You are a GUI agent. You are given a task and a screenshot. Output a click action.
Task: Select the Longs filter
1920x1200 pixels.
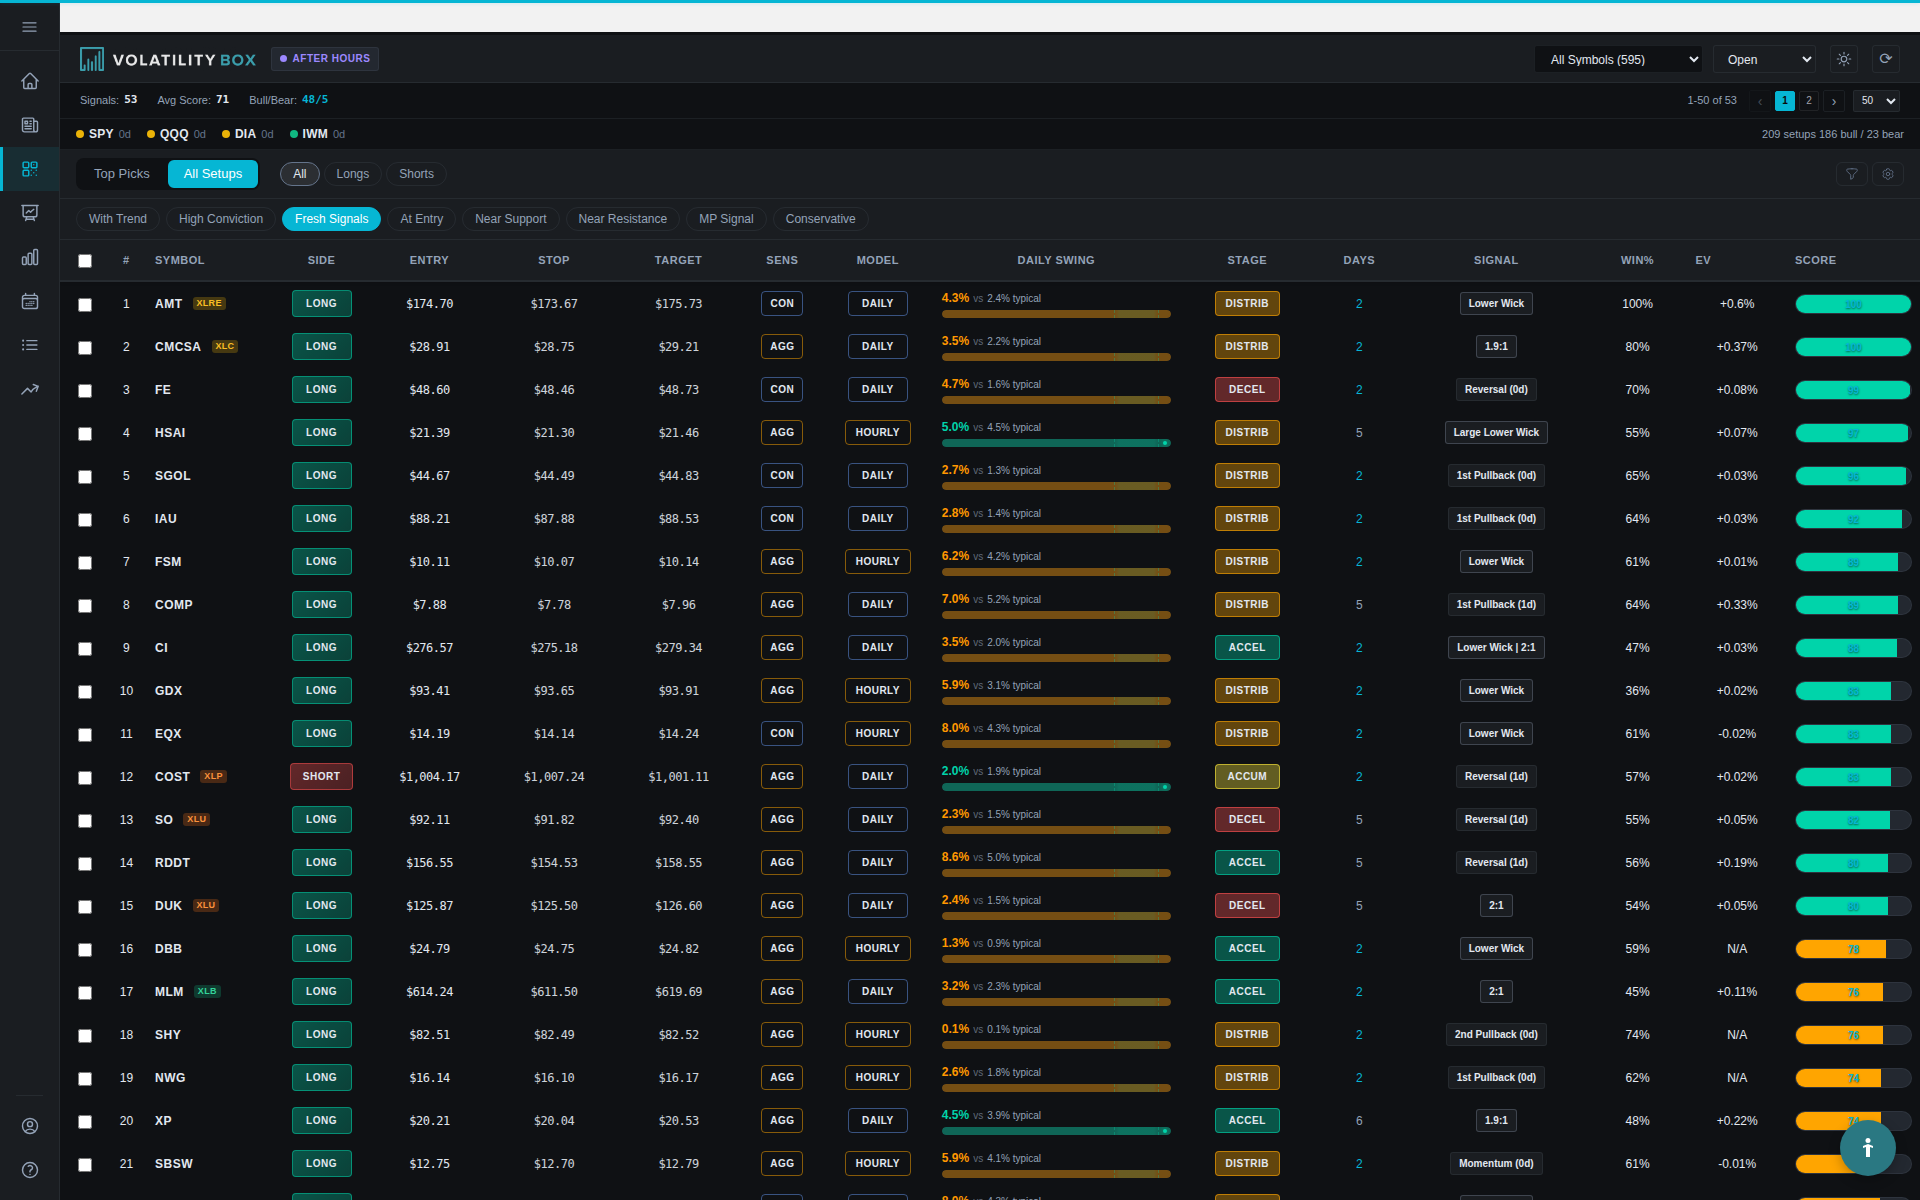click(x=353, y=174)
